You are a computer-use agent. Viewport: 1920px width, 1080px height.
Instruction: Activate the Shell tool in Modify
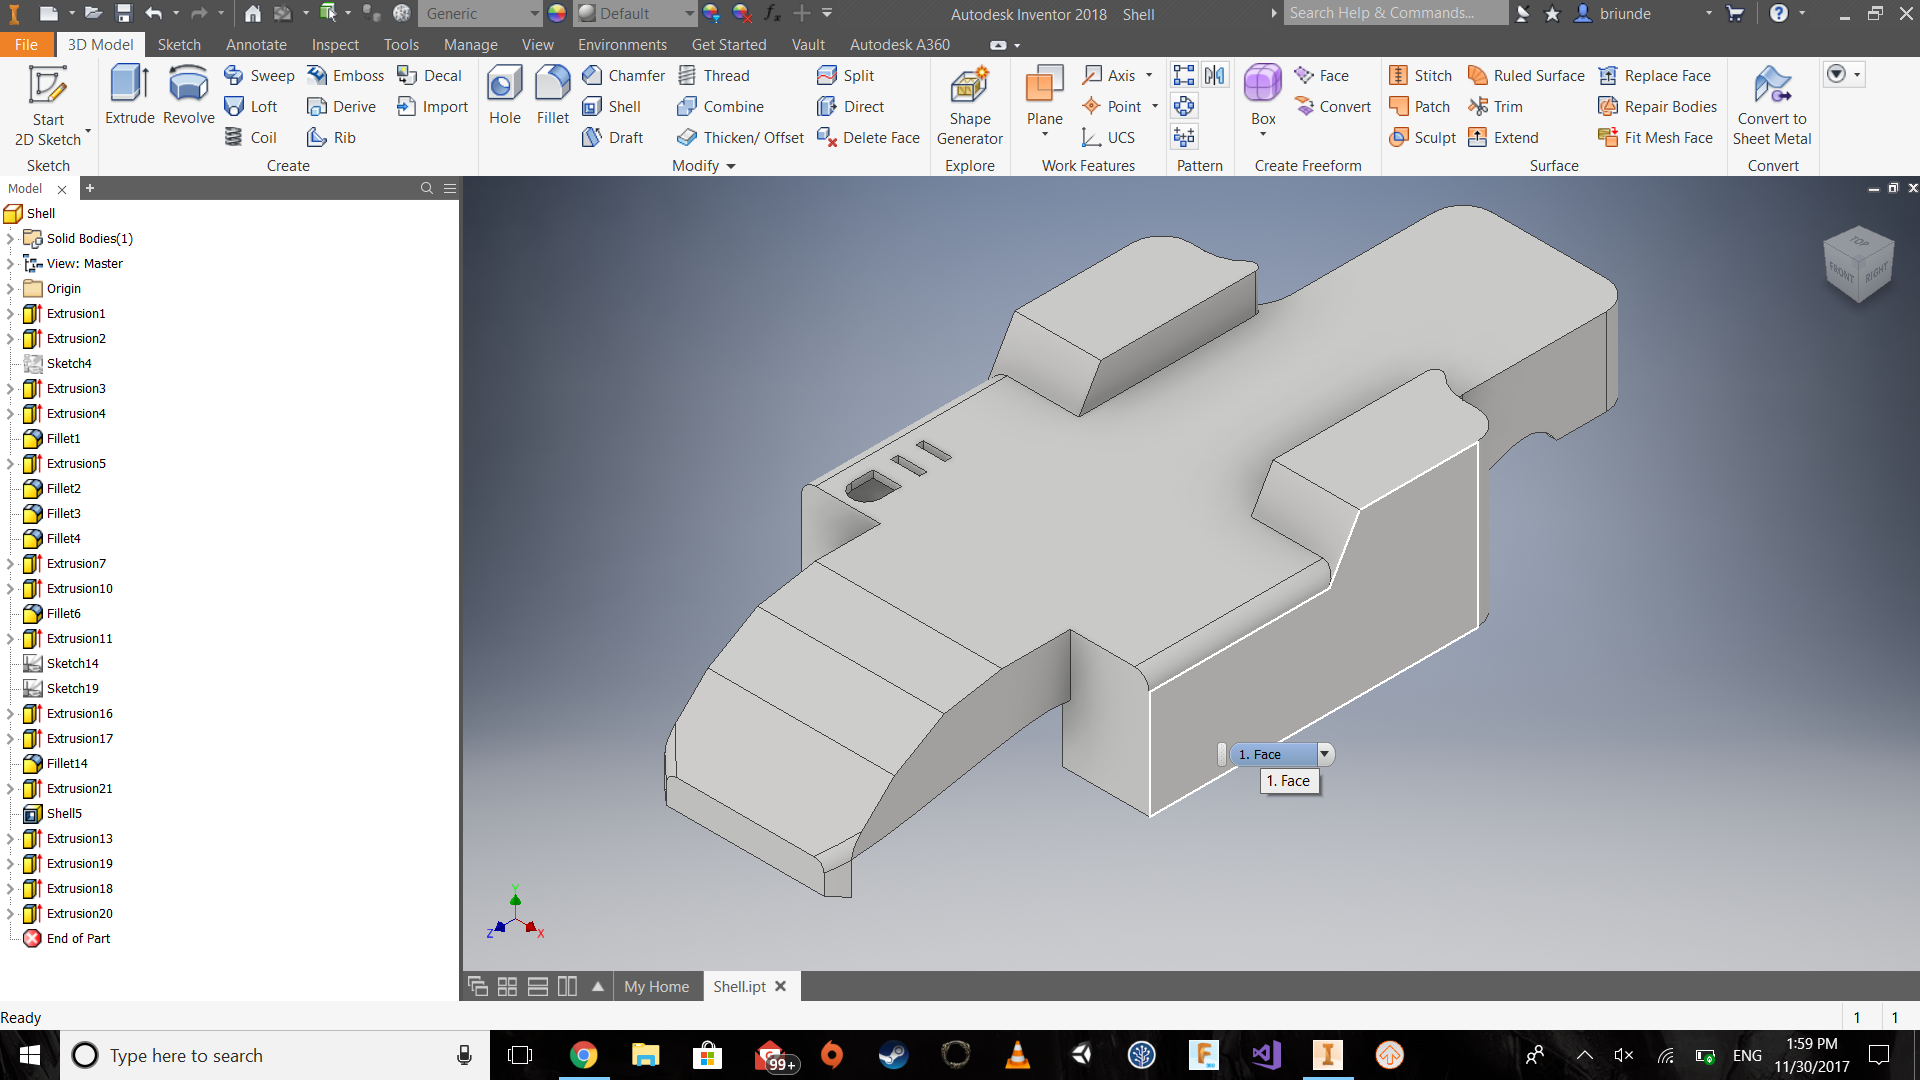coord(611,106)
